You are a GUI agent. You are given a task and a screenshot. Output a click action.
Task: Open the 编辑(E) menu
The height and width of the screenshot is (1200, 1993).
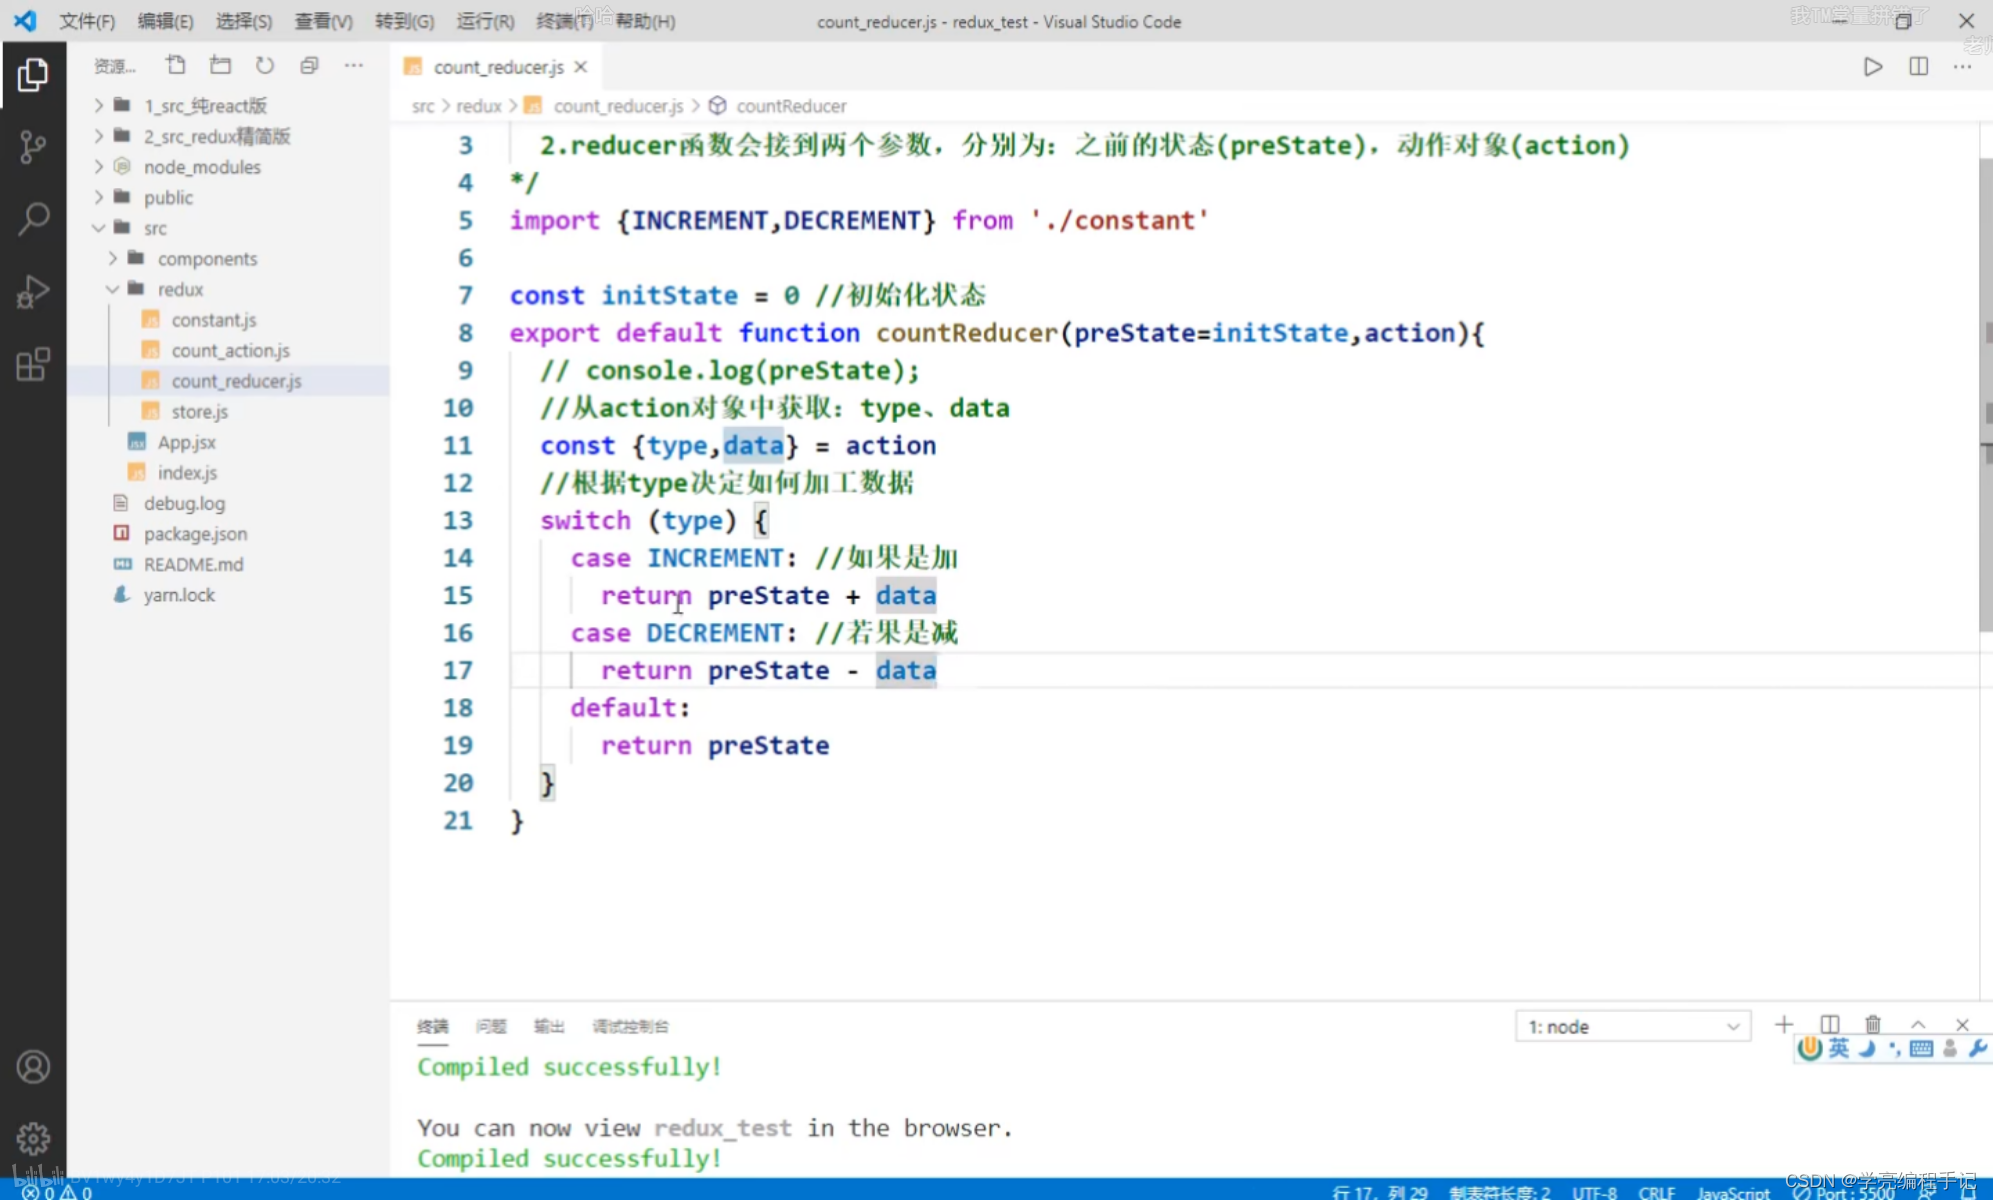click(x=165, y=21)
